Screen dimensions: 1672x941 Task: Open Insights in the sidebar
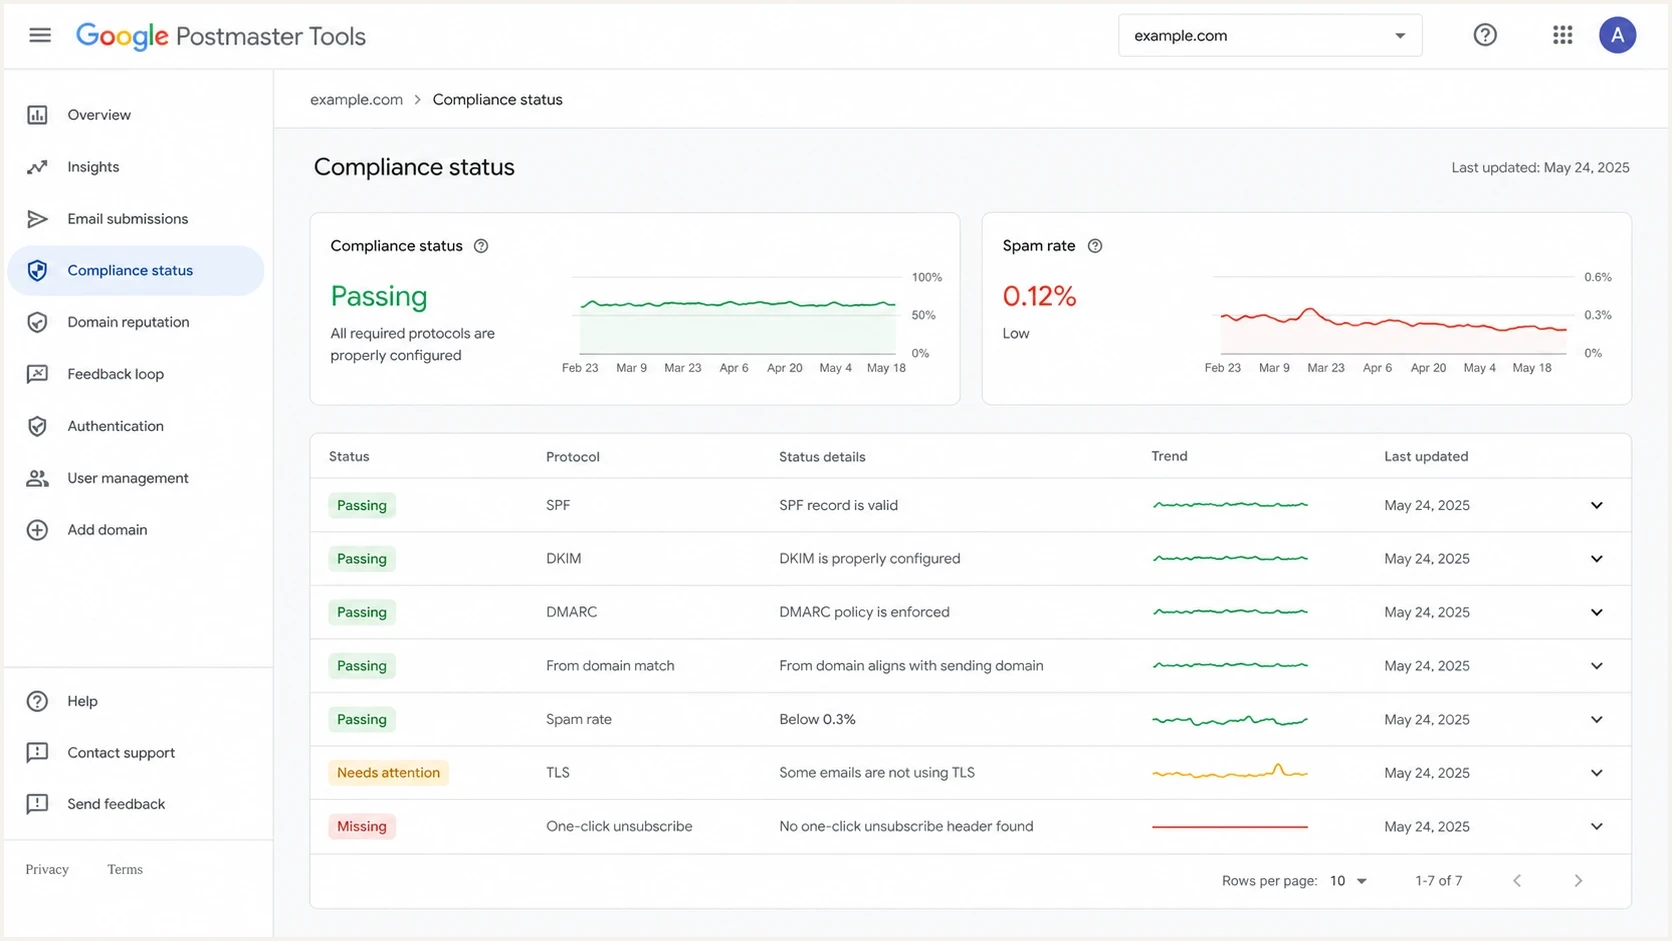point(93,167)
